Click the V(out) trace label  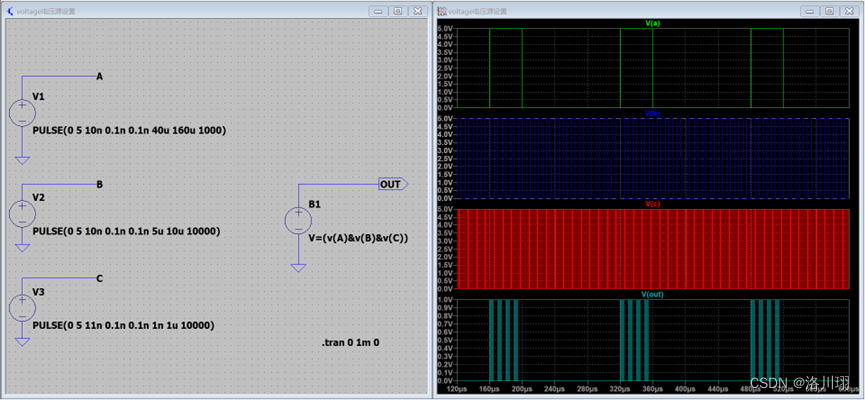653,295
